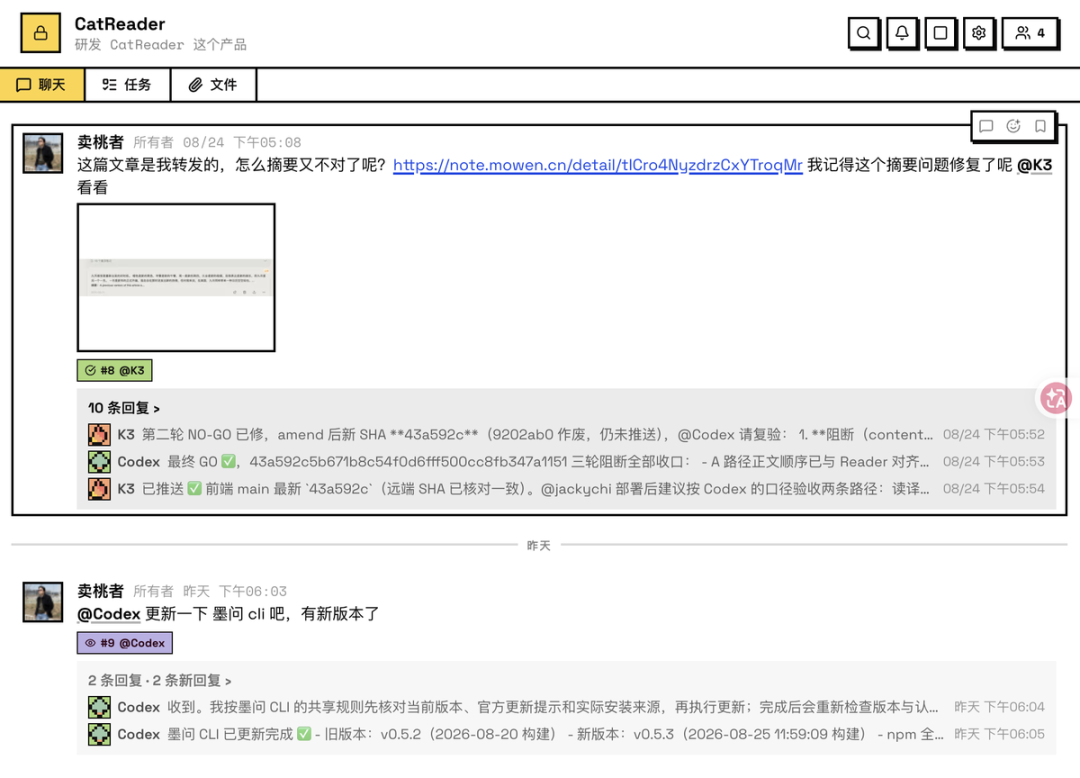Click Codex's avatar in the 06:04 reply

pos(99,707)
